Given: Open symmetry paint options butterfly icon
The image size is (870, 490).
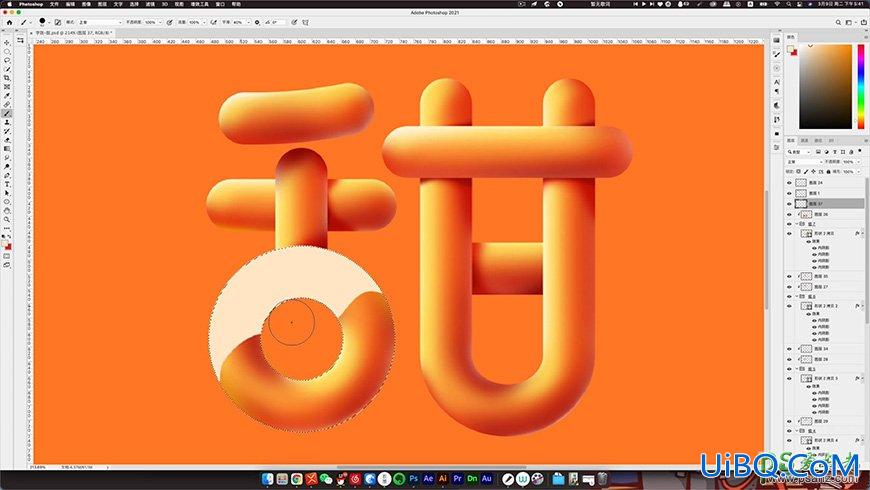Looking at the screenshot, I should (305, 22).
